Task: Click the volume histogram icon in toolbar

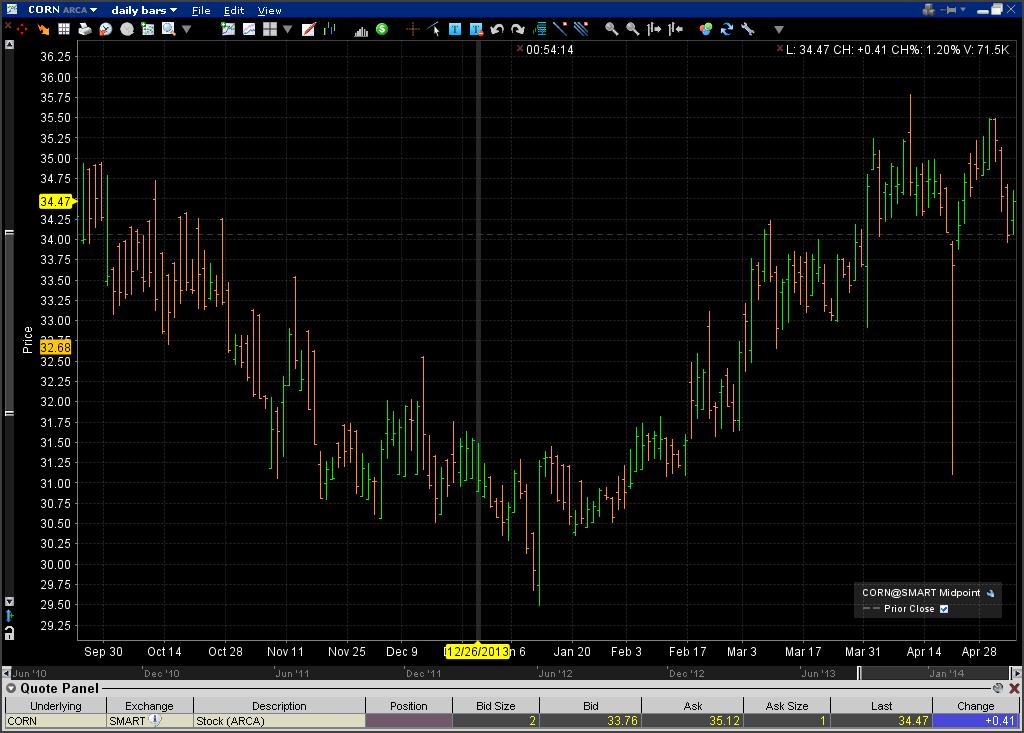Action: 360,29
